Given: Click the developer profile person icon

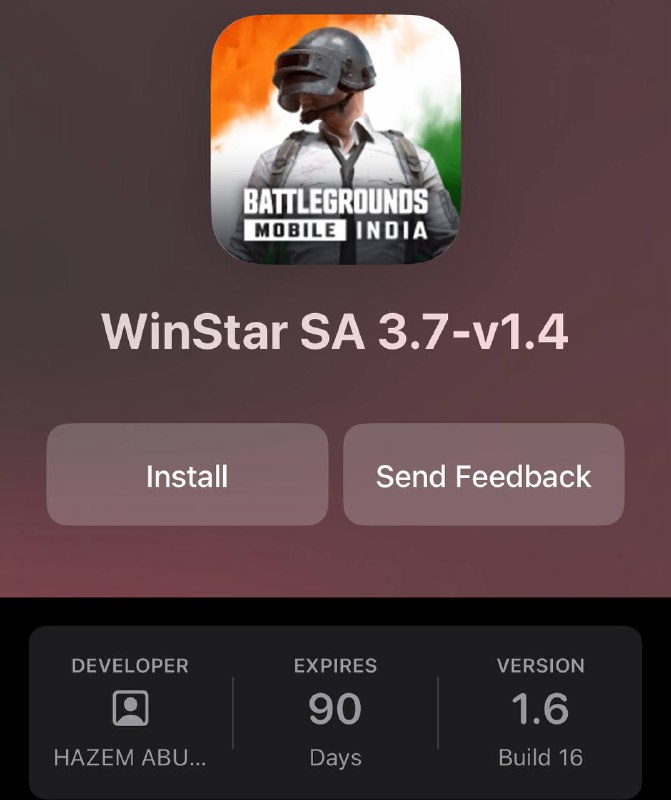Looking at the screenshot, I should 131,708.
